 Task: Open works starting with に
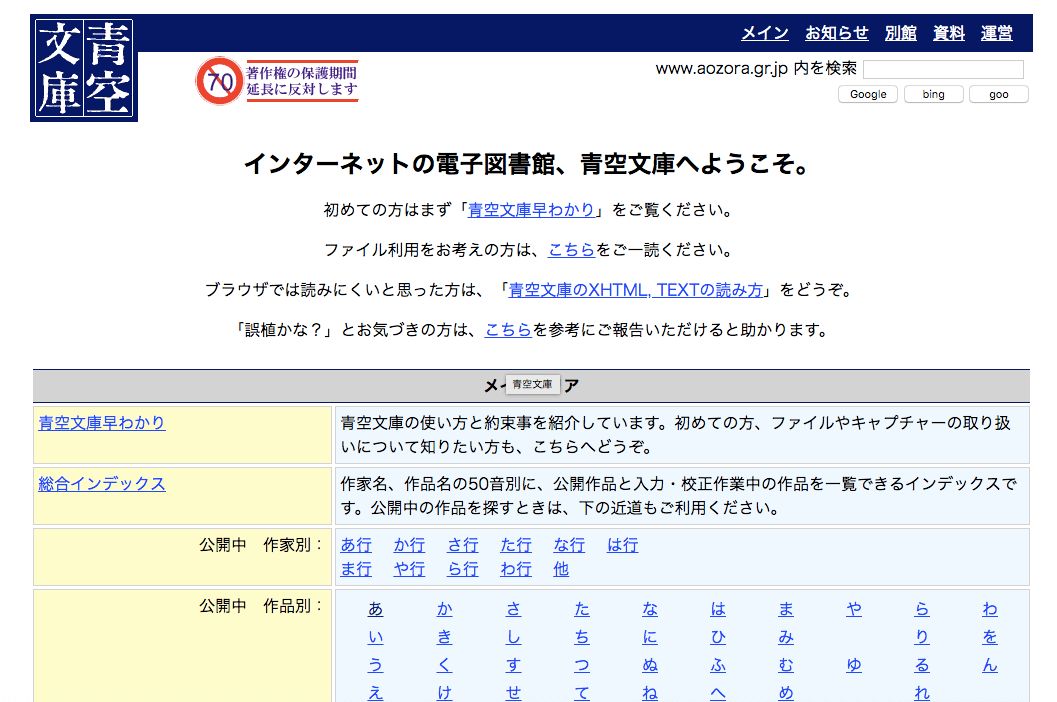pos(650,637)
